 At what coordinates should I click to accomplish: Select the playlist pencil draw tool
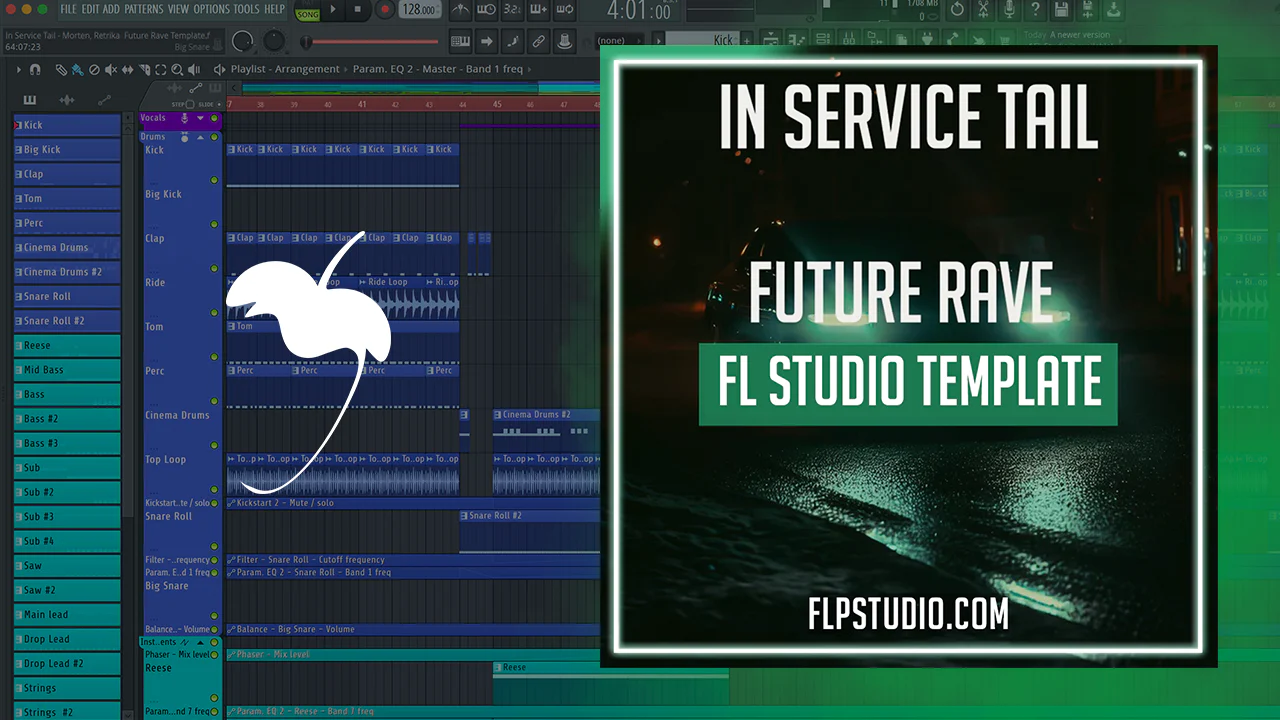click(61, 70)
